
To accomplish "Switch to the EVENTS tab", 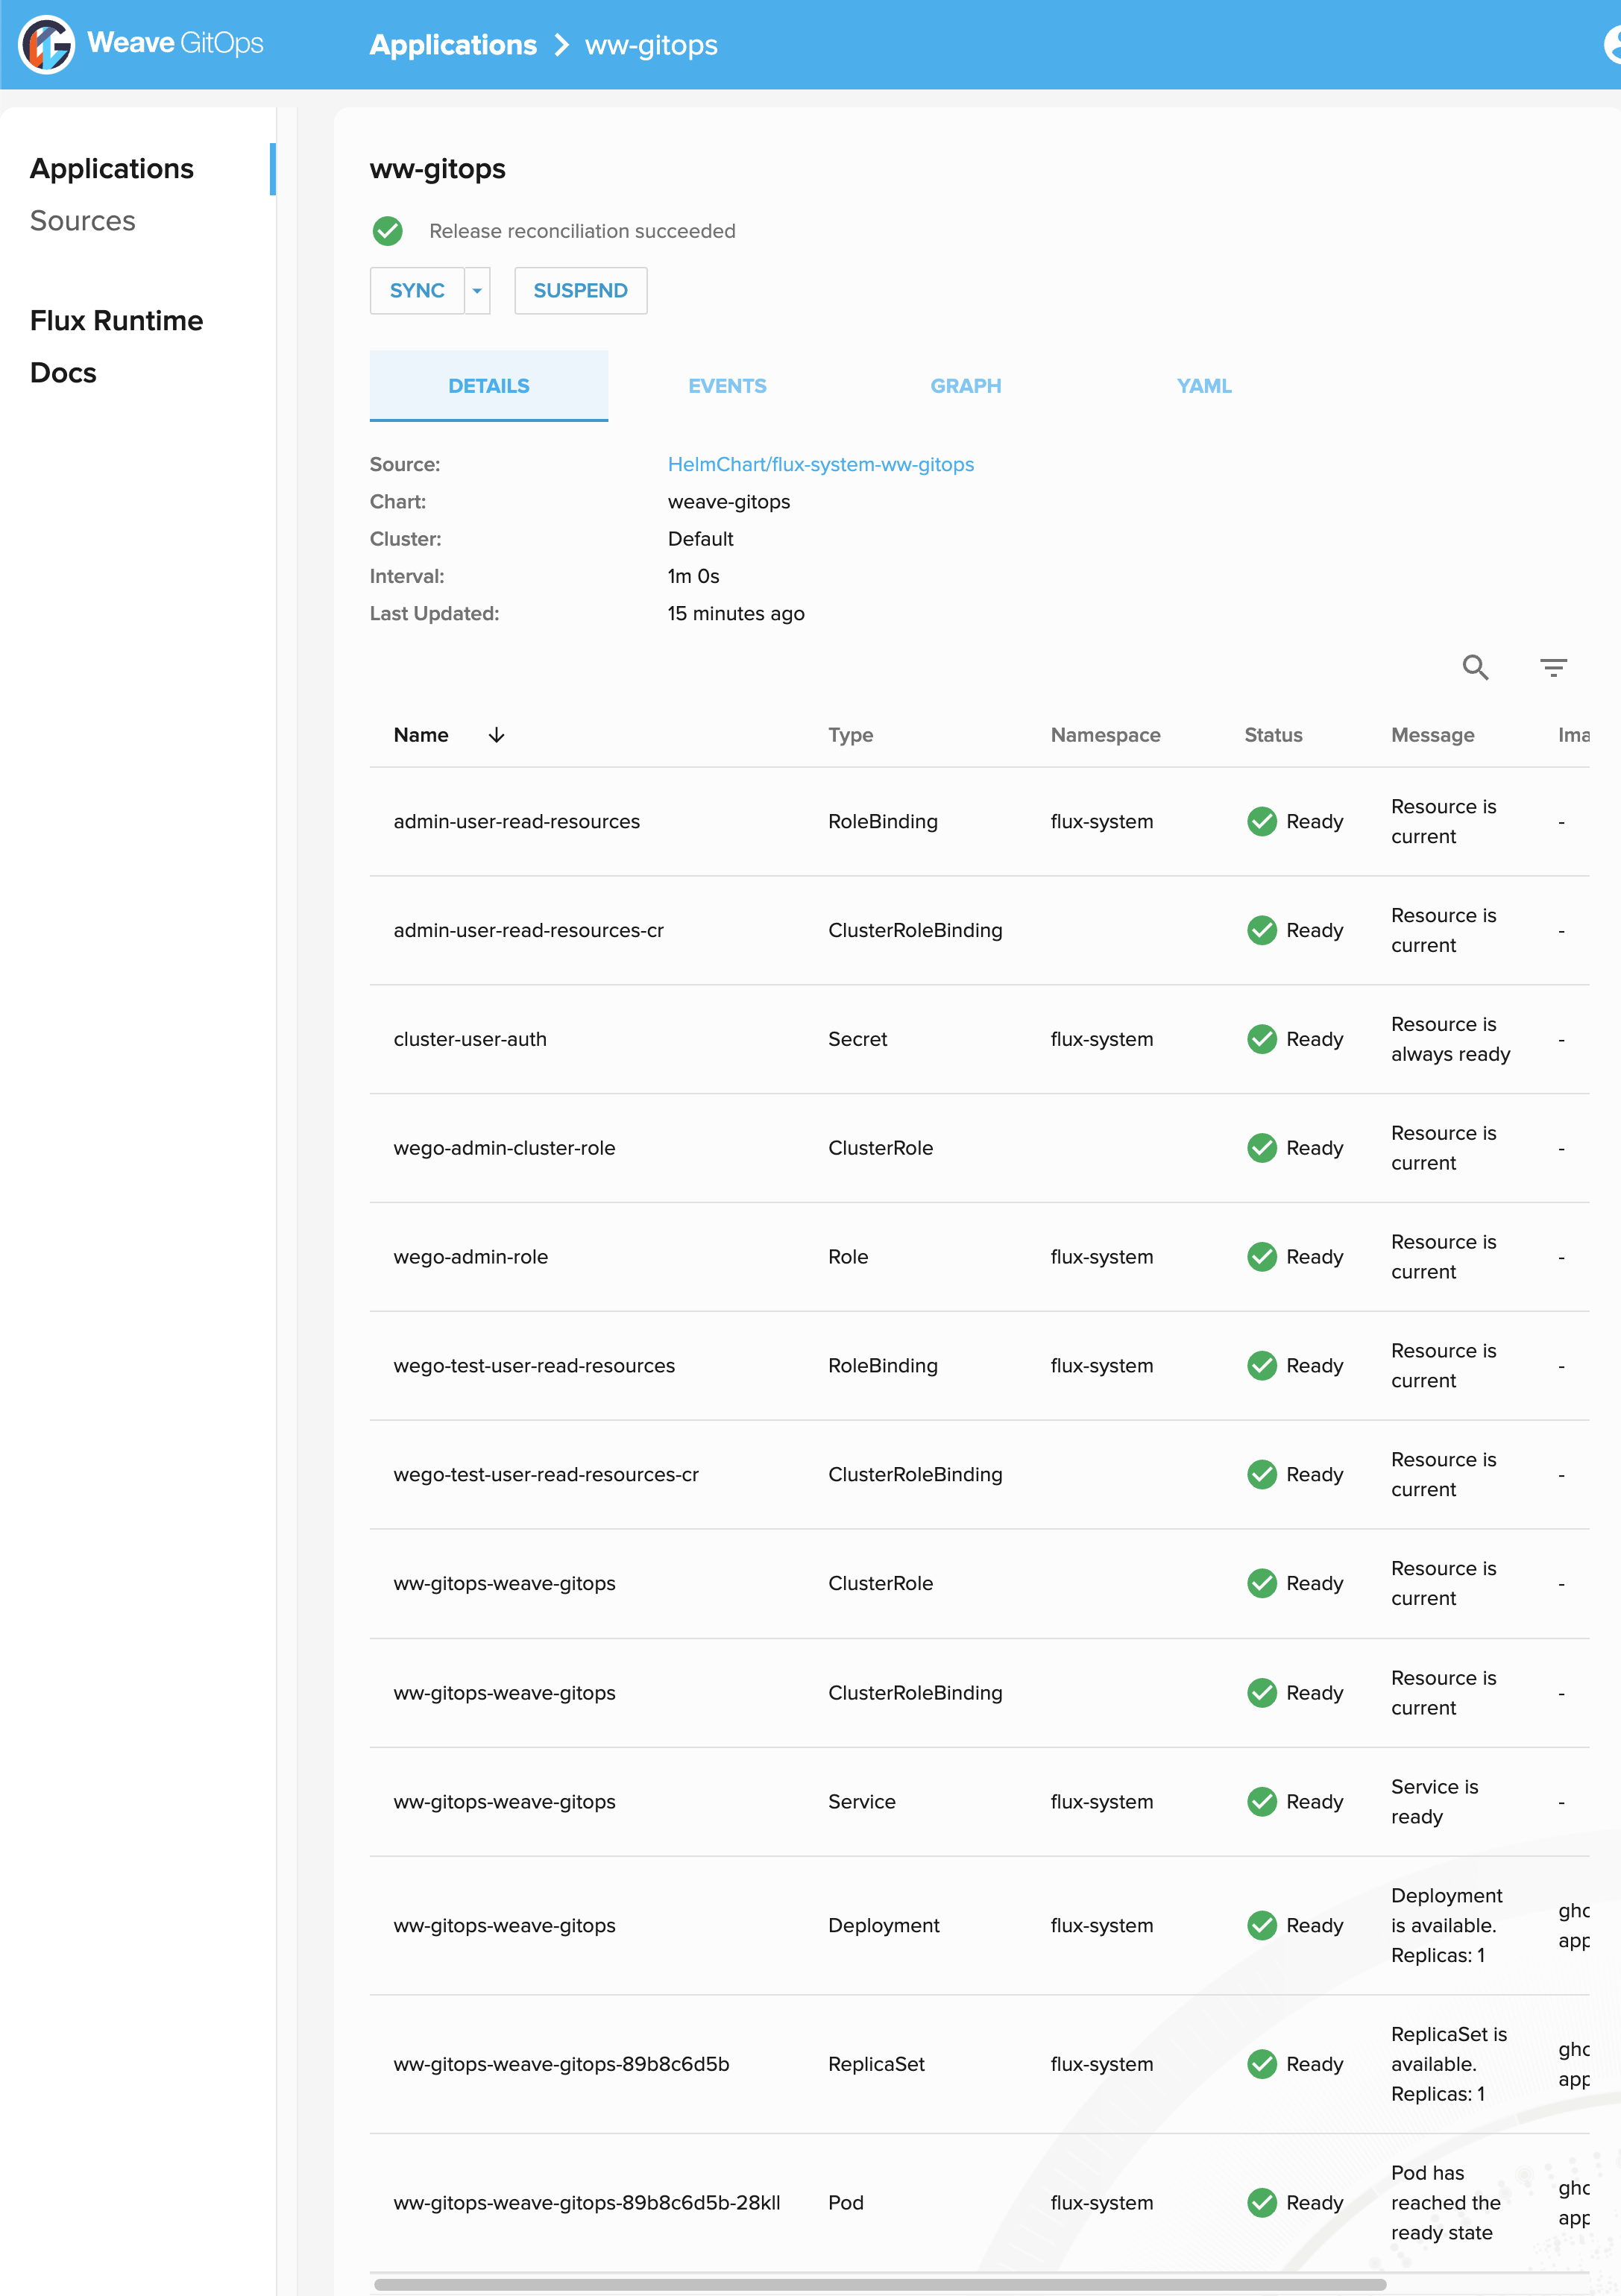I will (x=727, y=386).
